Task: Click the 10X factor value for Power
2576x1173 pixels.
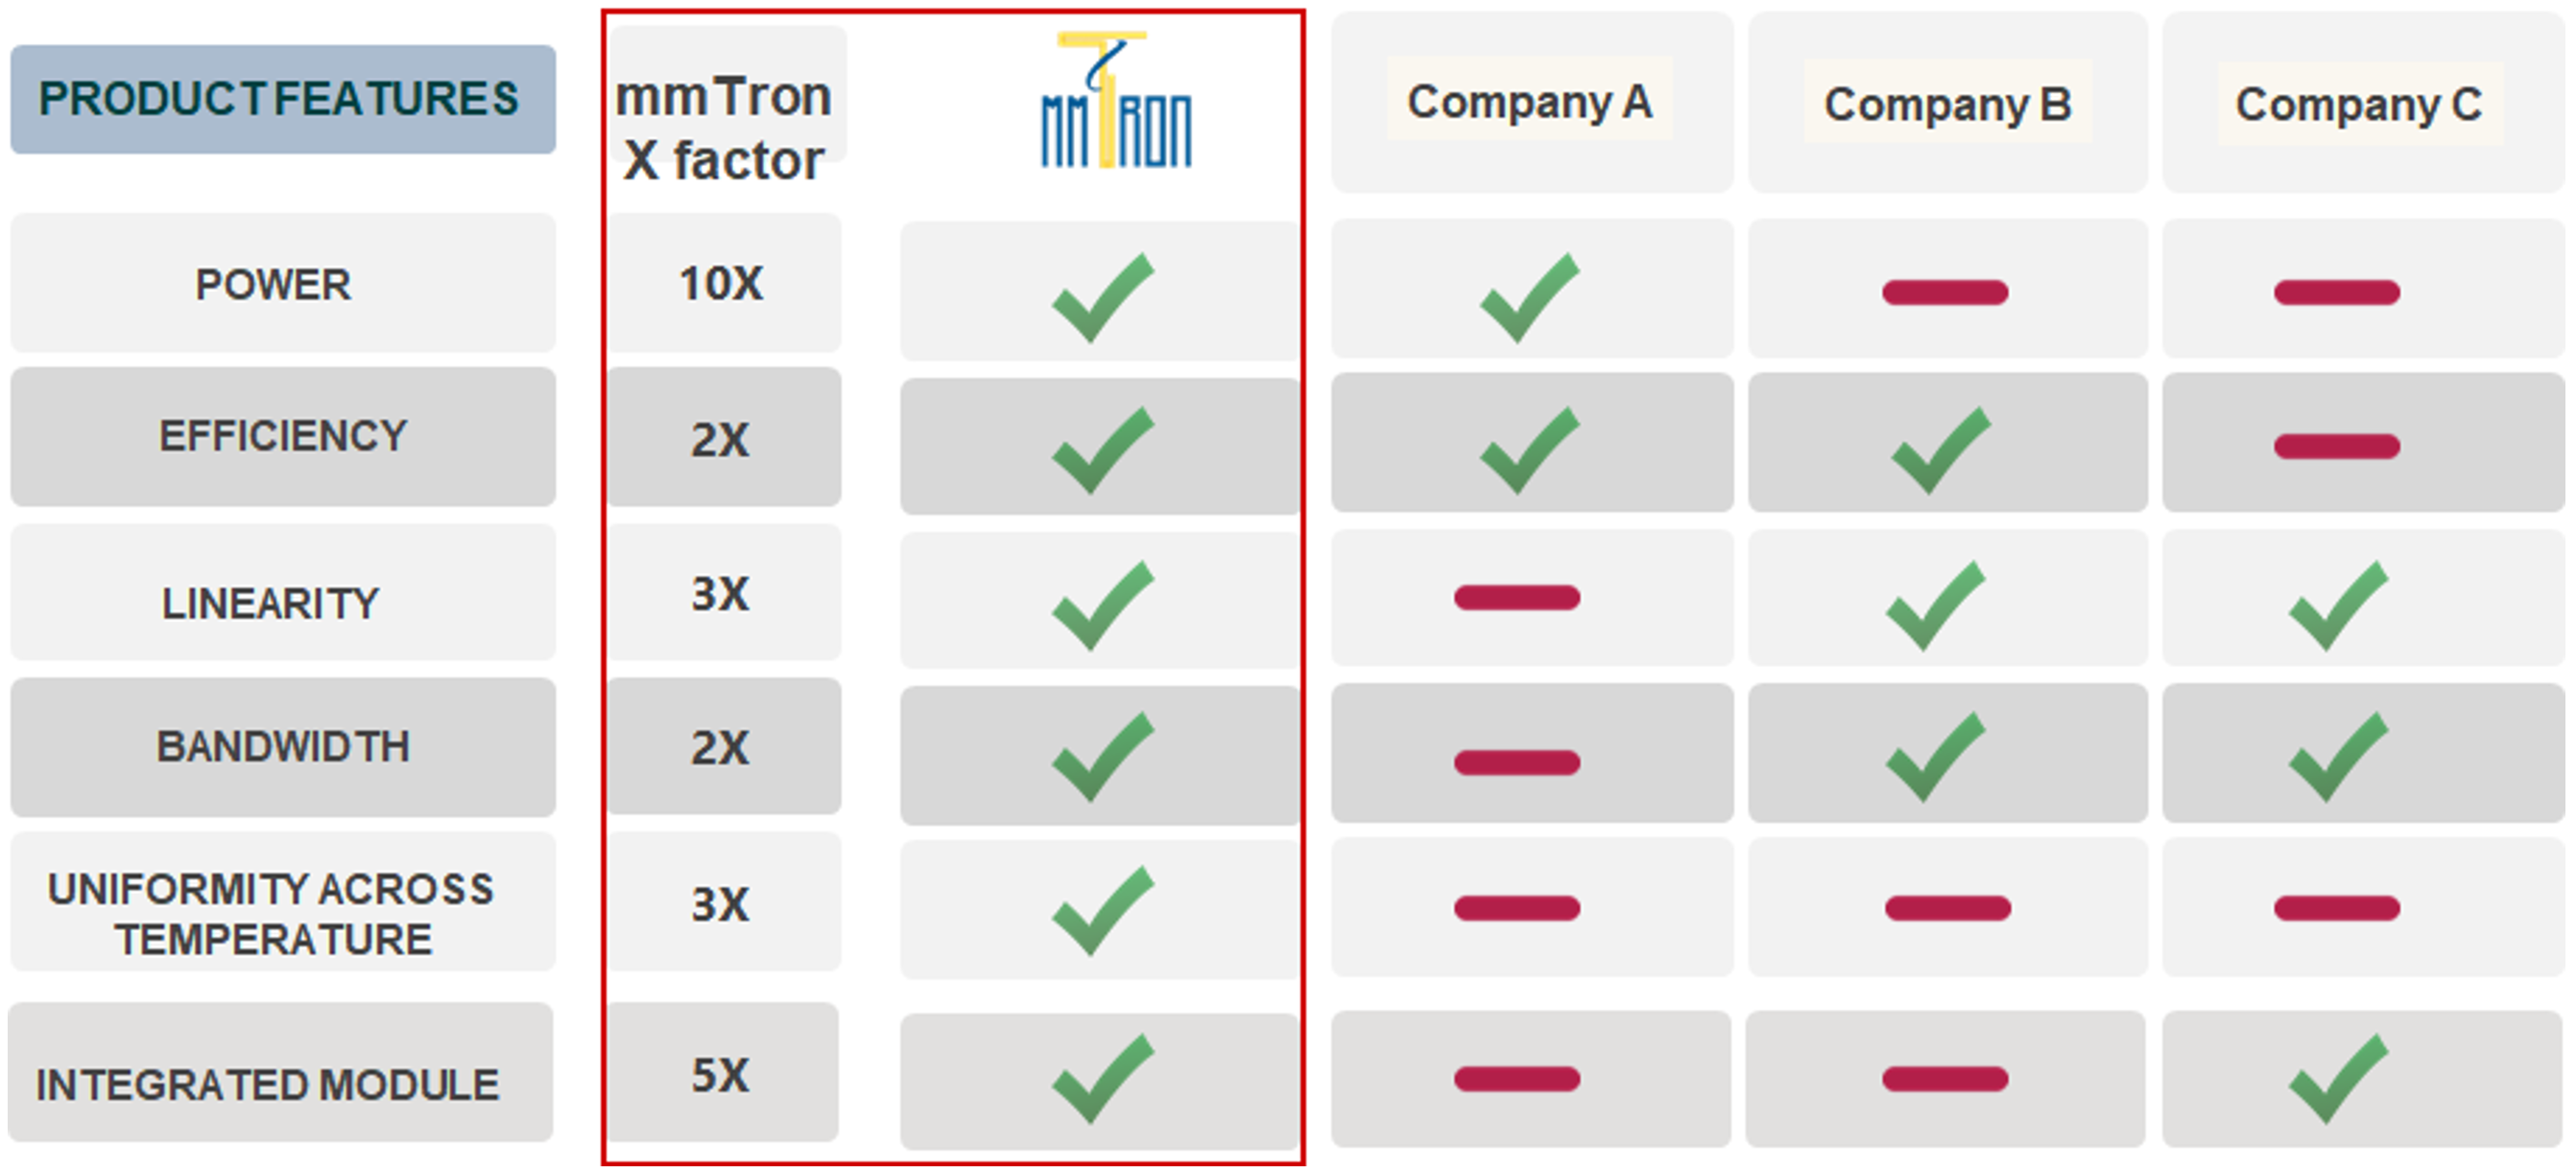Action: pos(721,284)
